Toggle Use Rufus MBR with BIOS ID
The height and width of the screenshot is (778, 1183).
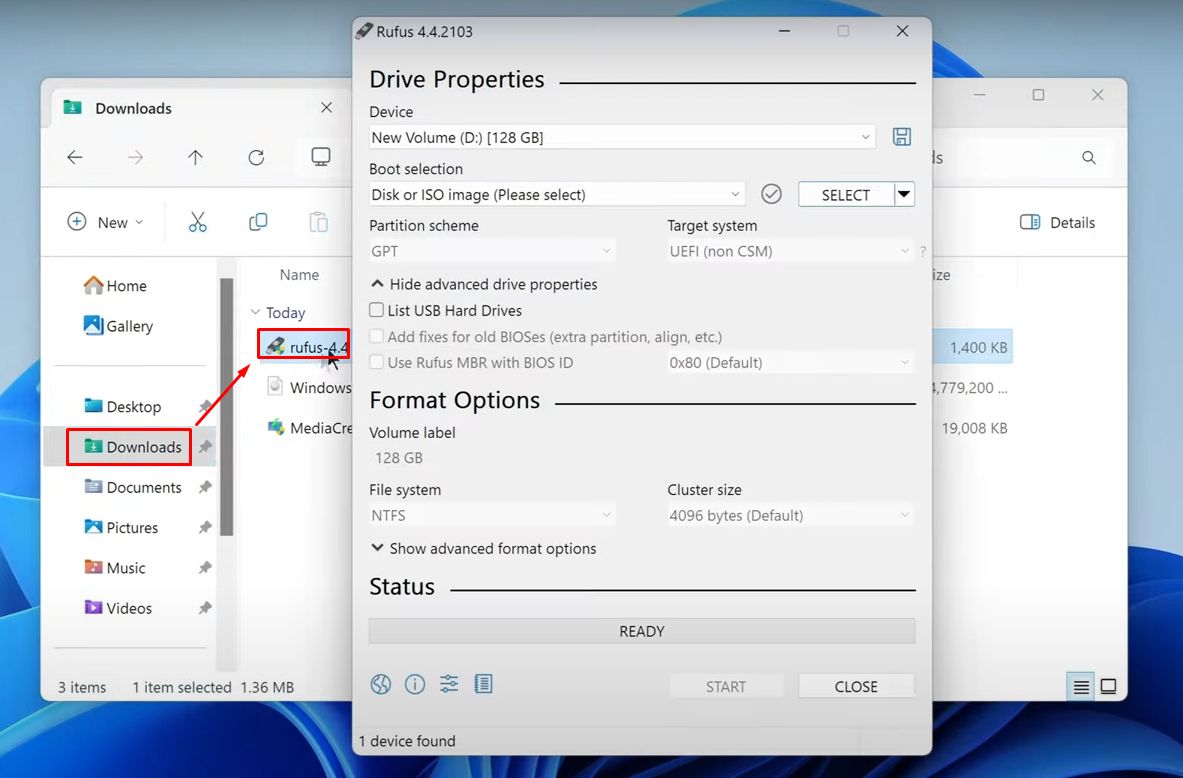[376, 362]
